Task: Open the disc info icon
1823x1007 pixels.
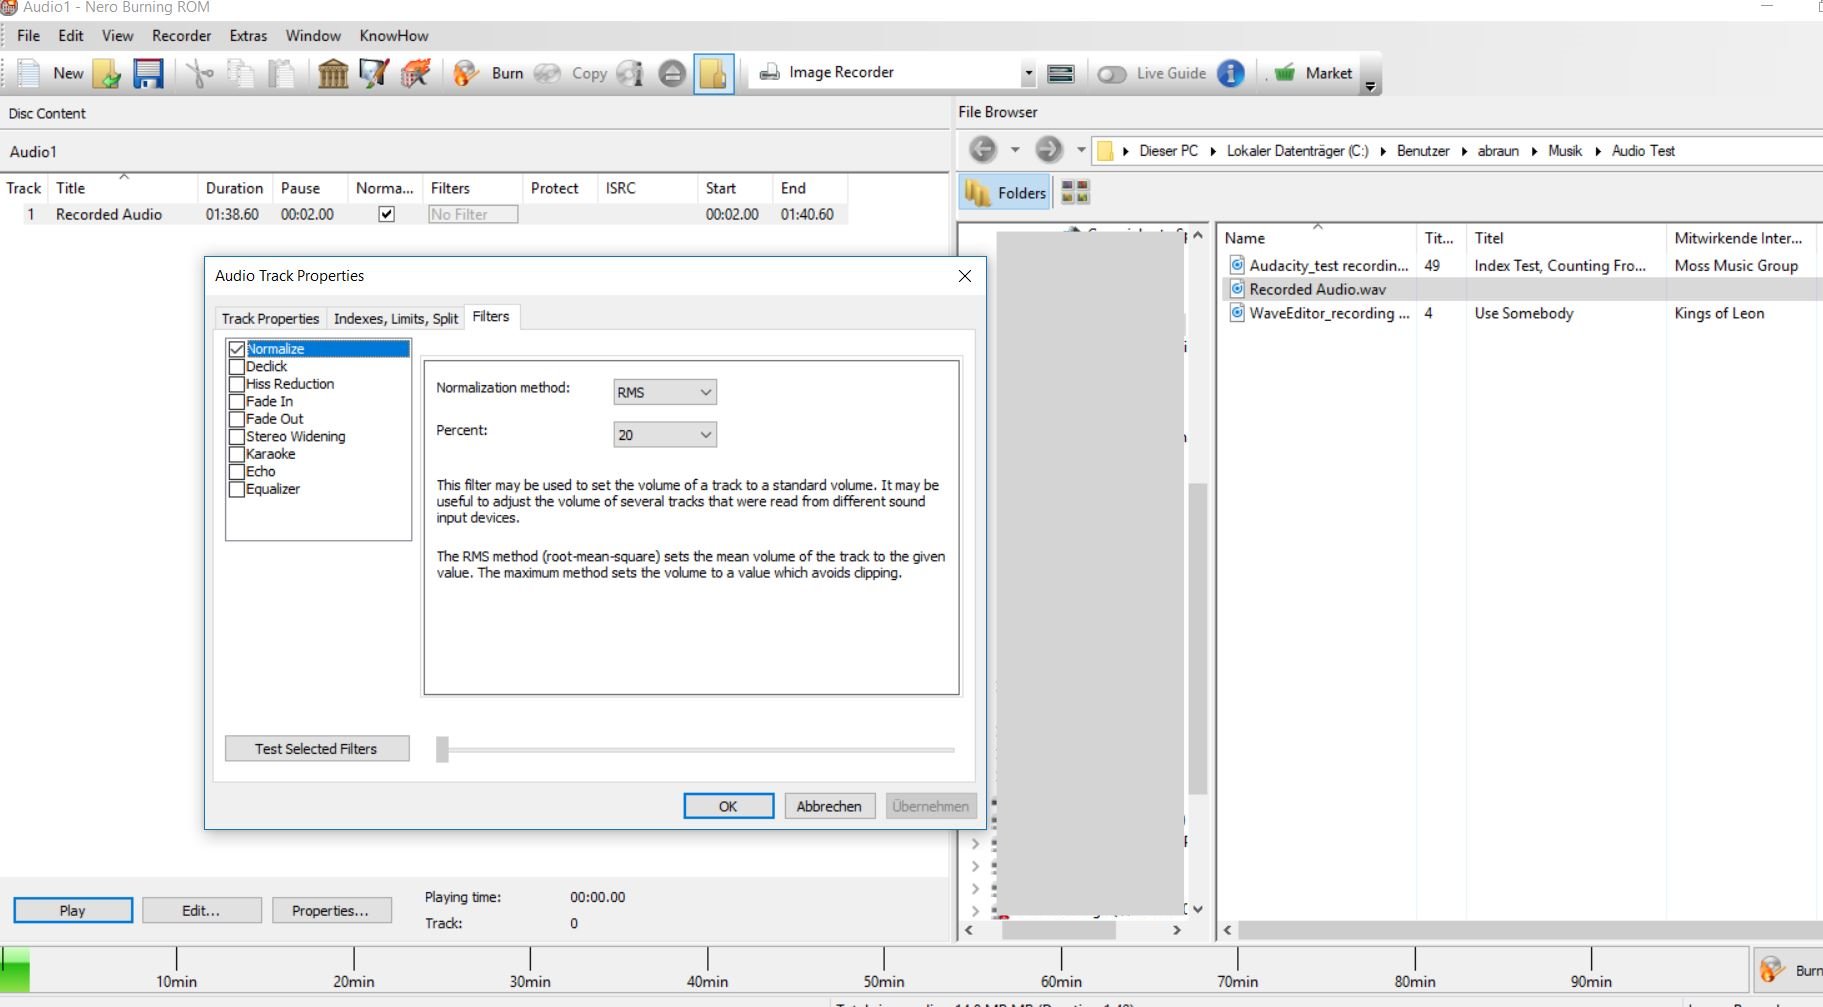Action: tap(629, 73)
